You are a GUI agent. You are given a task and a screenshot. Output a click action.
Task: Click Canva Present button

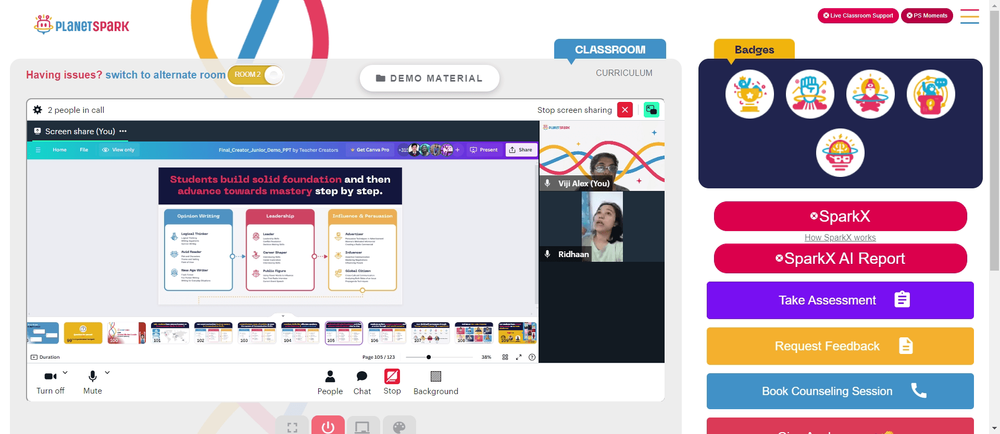(x=484, y=150)
